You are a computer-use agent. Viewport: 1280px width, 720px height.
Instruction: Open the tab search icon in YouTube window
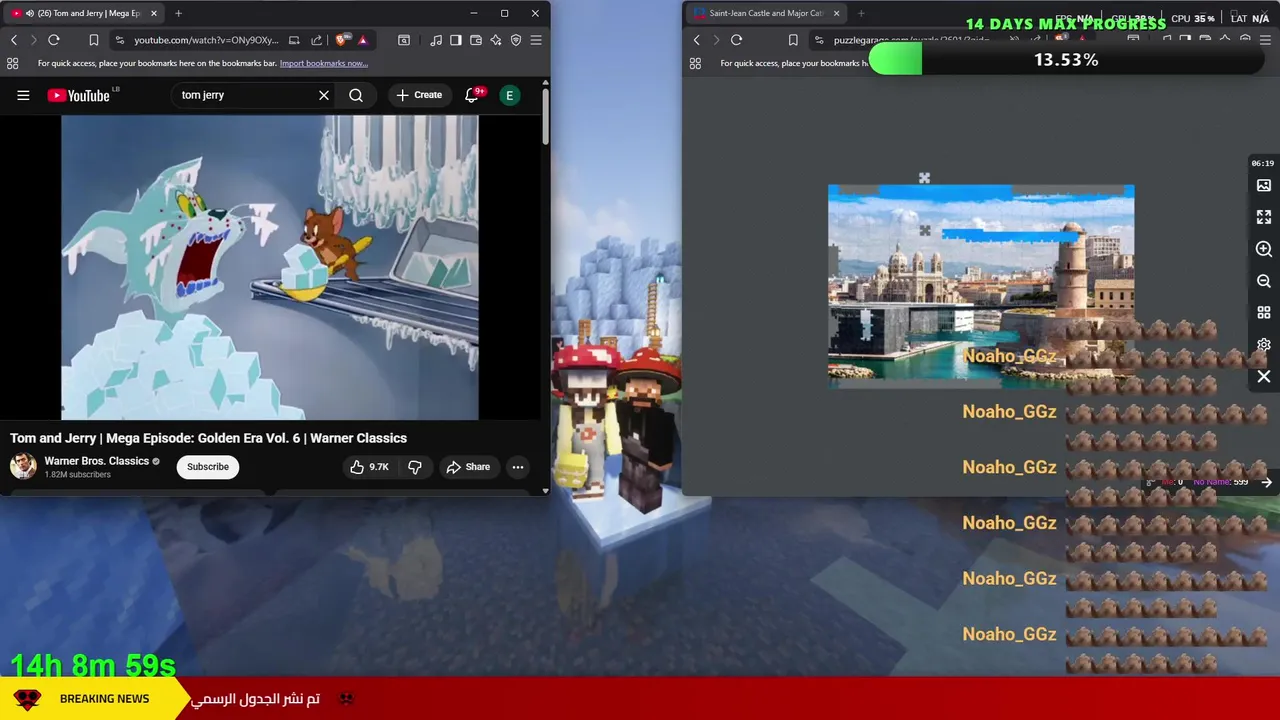[404, 40]
